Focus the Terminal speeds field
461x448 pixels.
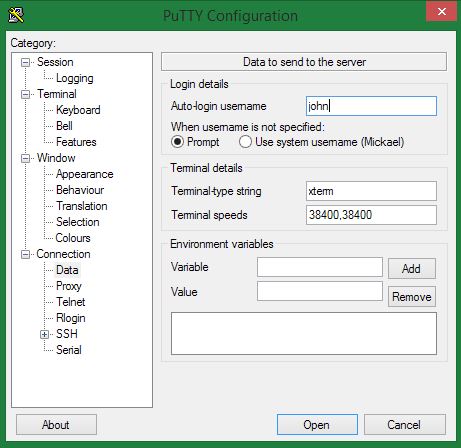(x=371, y=215)
